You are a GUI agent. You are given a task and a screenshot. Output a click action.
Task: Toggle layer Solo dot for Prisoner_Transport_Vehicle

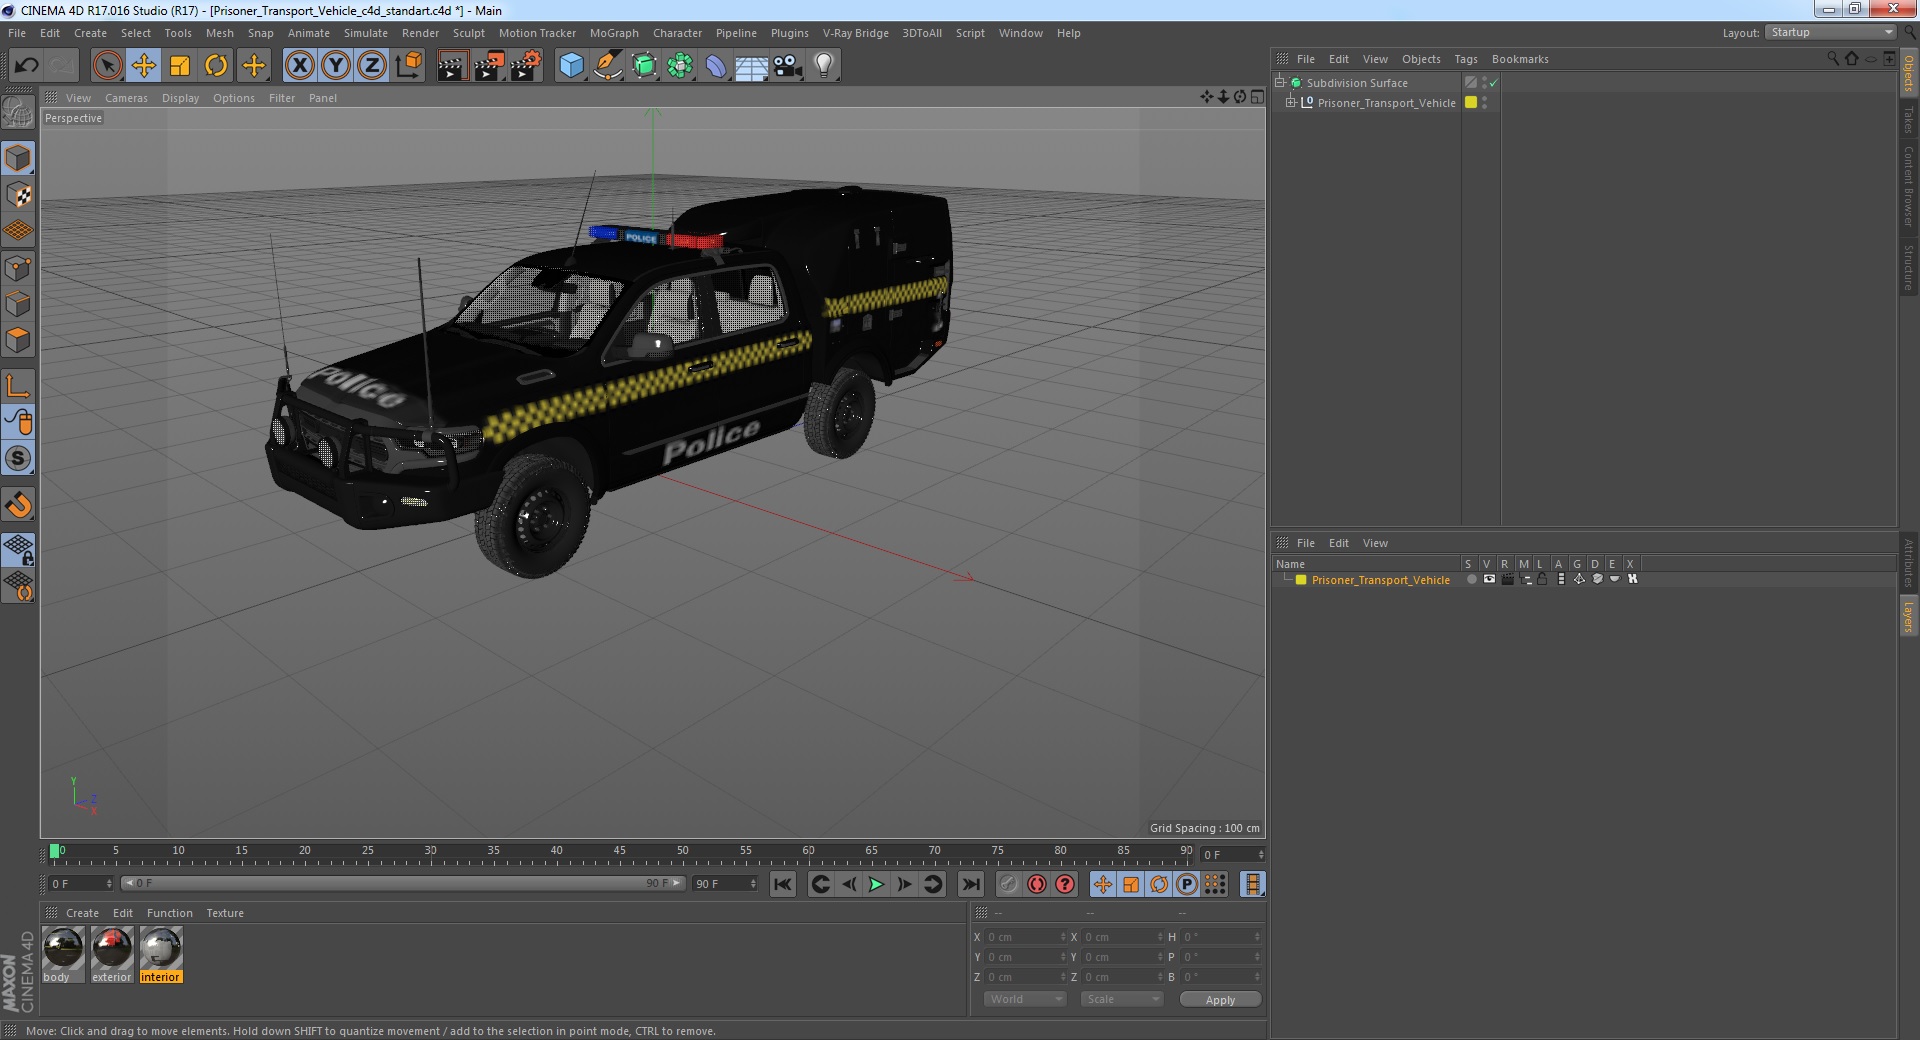coord(1471,579)
